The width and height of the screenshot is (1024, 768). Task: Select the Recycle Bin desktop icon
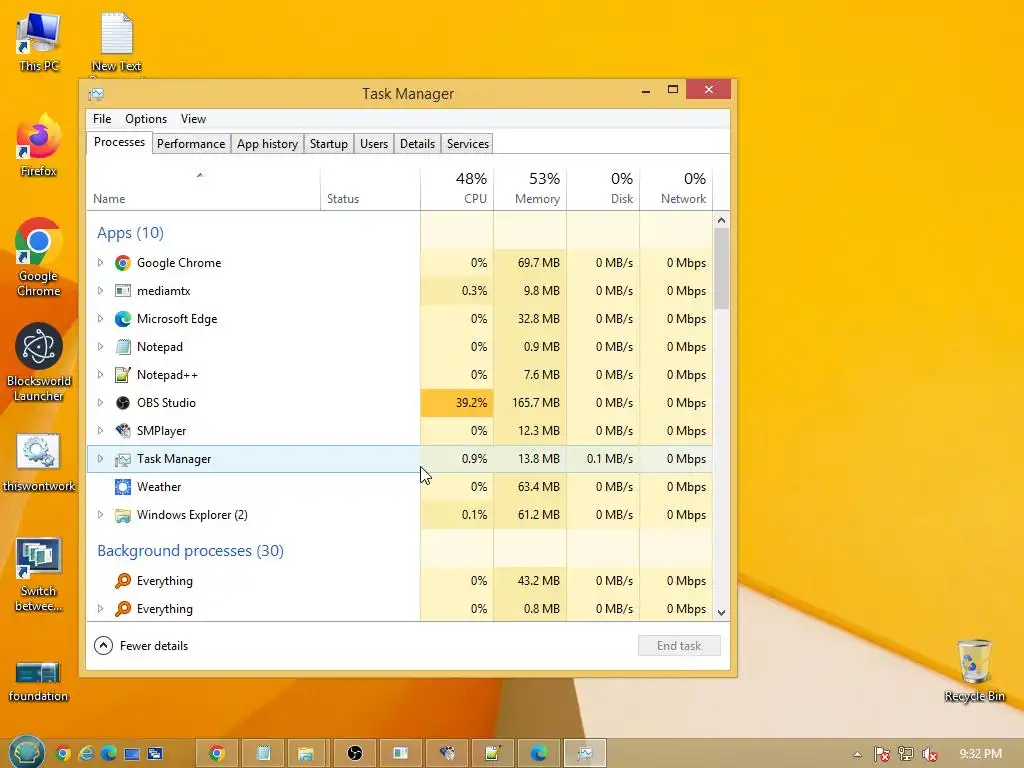tap(974, 671)
